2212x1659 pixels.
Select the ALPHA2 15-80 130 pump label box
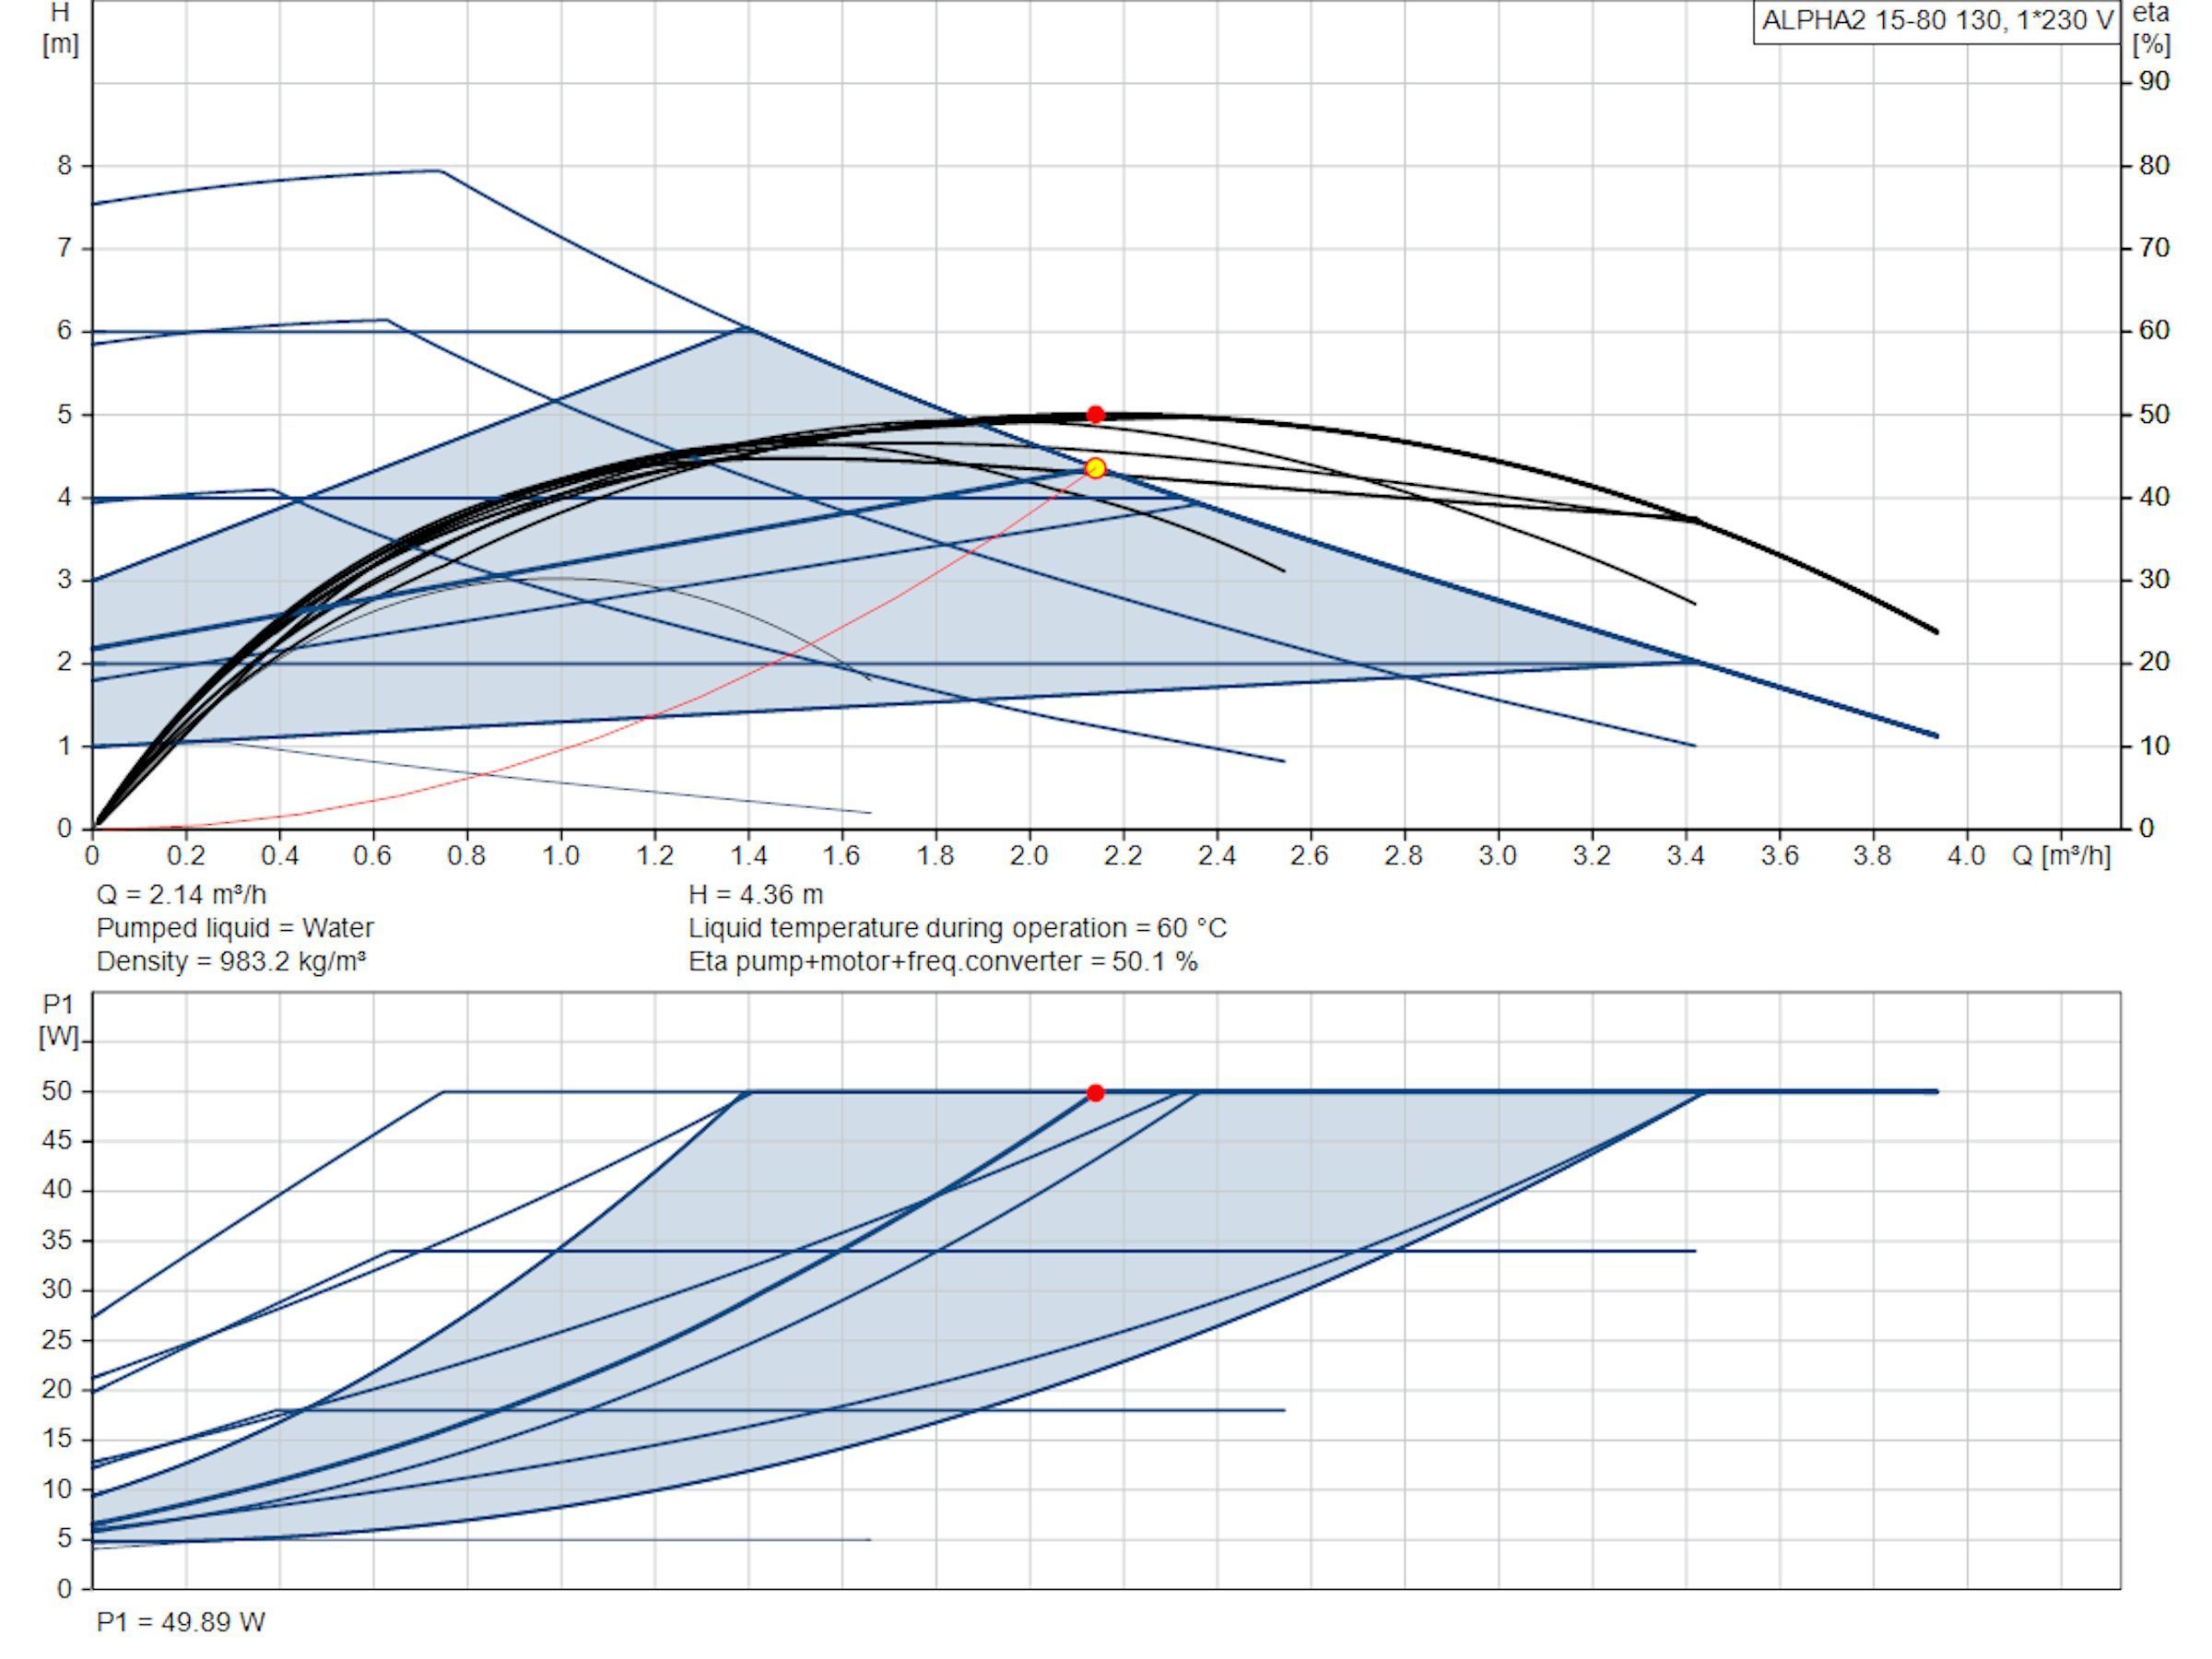[1937, 21]
